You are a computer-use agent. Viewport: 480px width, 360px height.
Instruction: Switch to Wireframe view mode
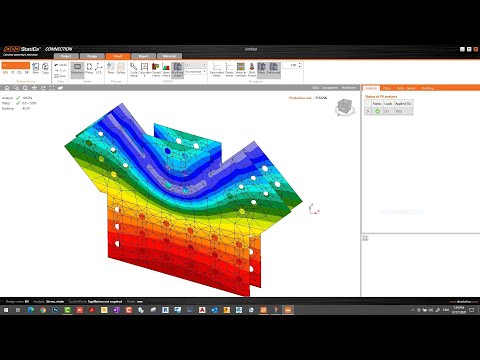coord(349,88)
